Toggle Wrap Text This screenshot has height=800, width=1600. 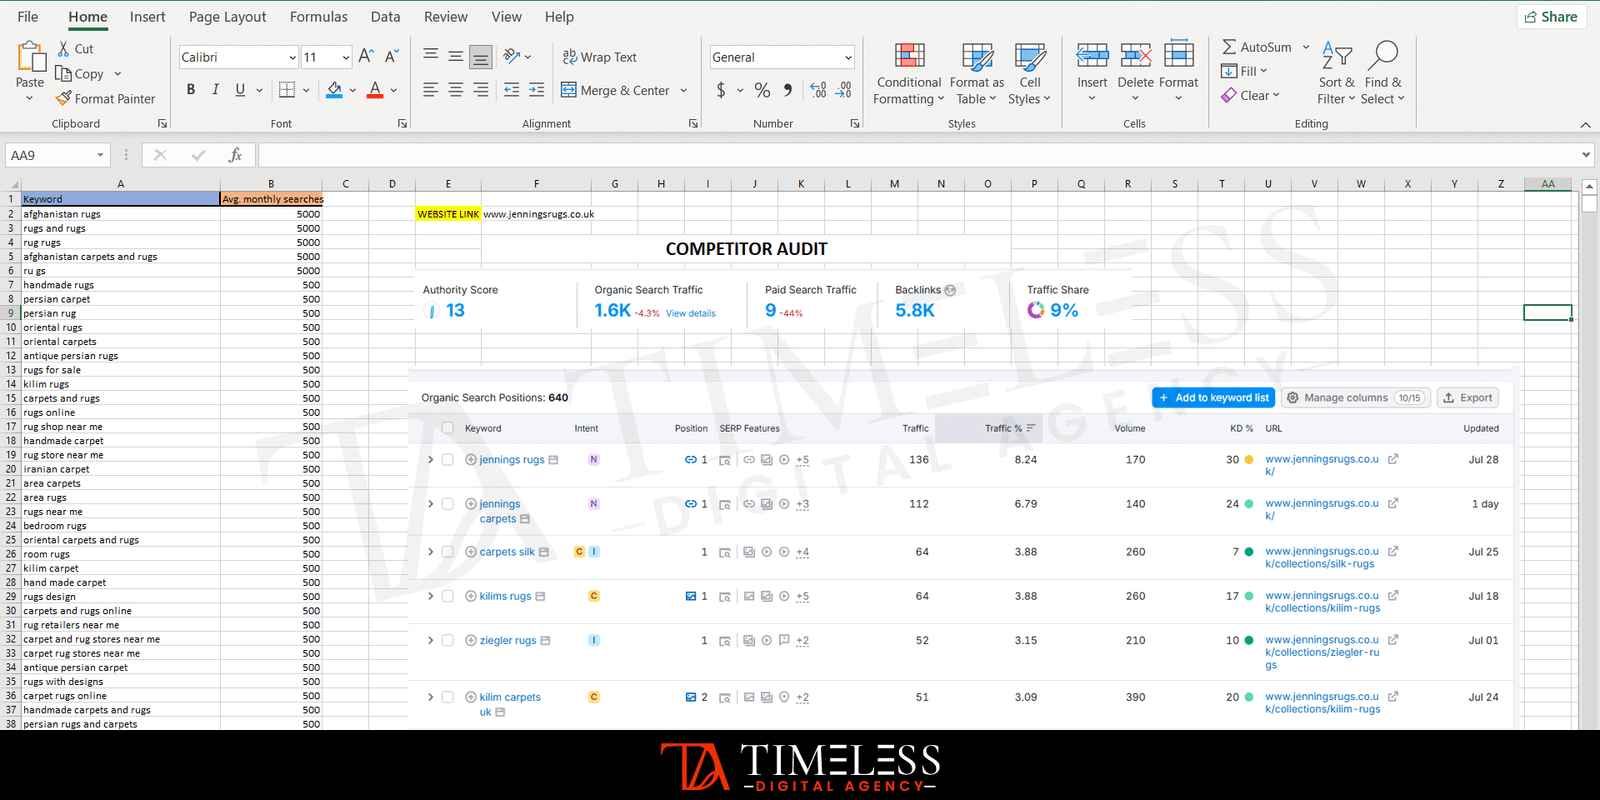[x=599, y=57]
